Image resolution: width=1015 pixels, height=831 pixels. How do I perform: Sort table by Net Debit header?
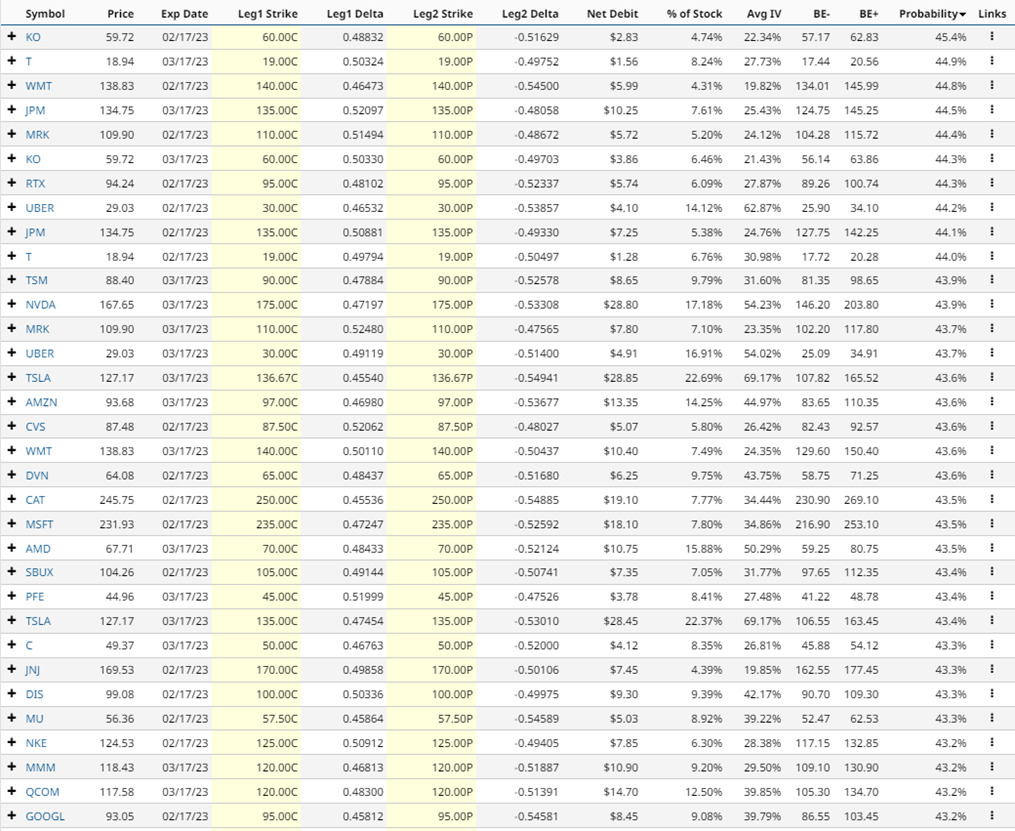pos(612,14)
